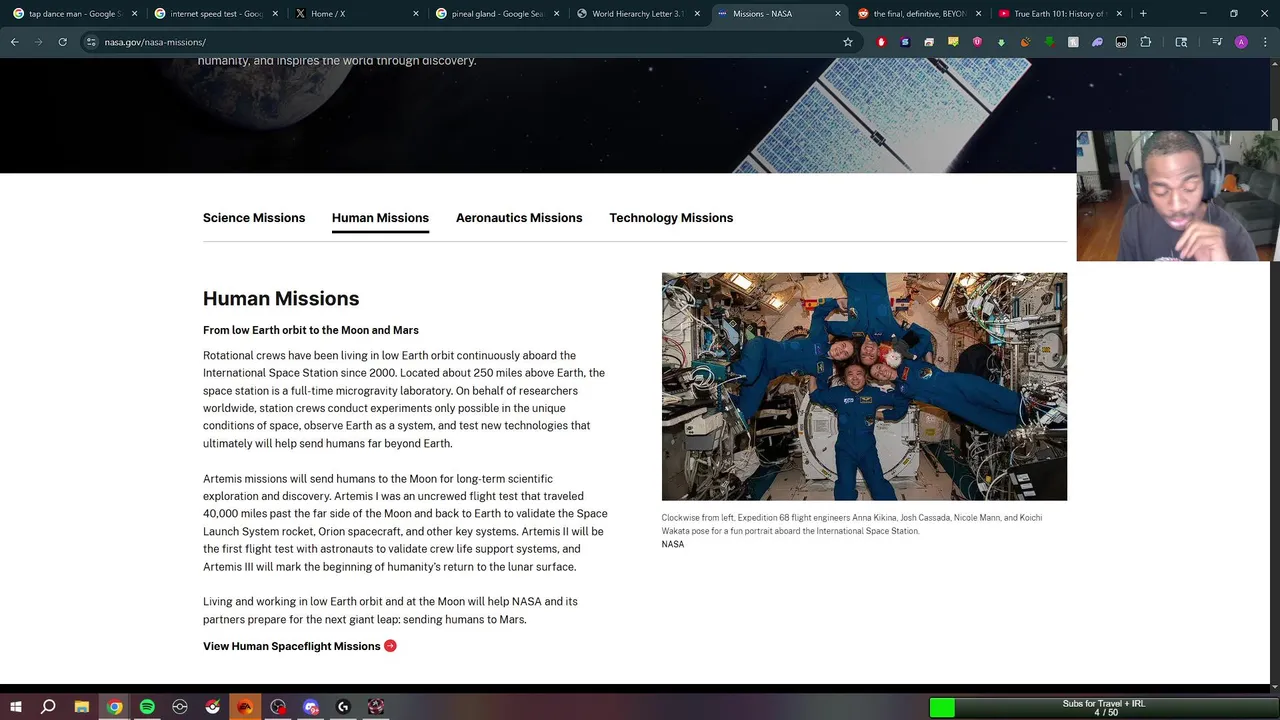Open File Explorer from the taskbar
The height and width of the screenshot is (720, 1280).
coord(82,707)
